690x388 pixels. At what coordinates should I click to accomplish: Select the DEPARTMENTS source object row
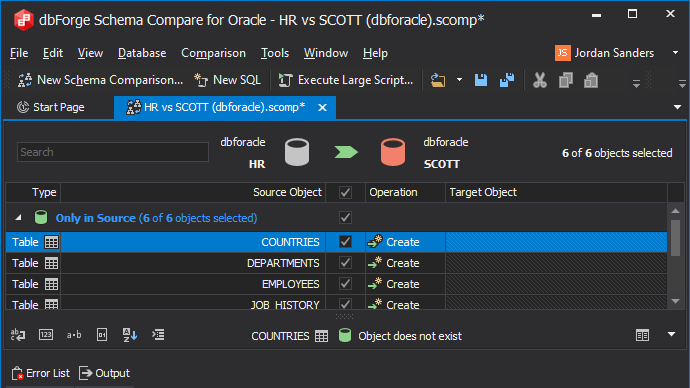tap(193, 263)
